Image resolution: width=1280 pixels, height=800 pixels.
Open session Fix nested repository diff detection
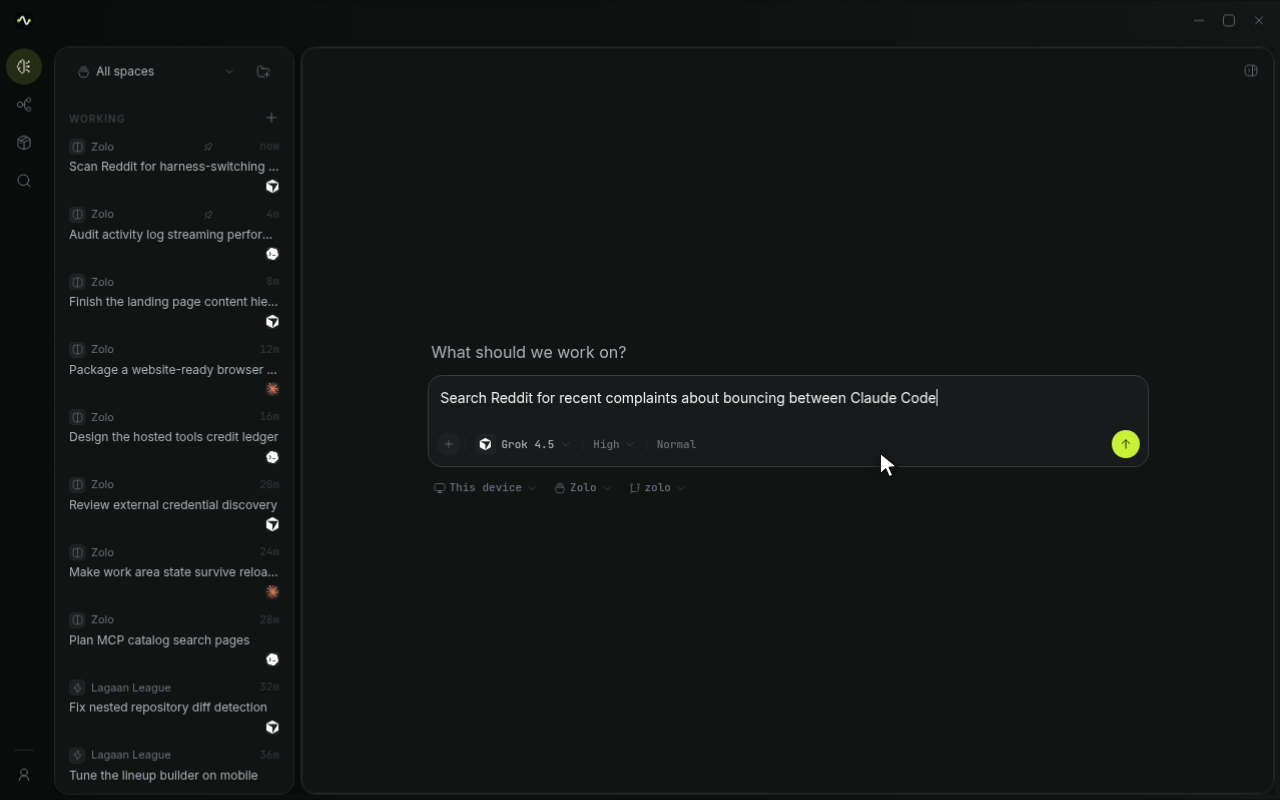(174, 706)
